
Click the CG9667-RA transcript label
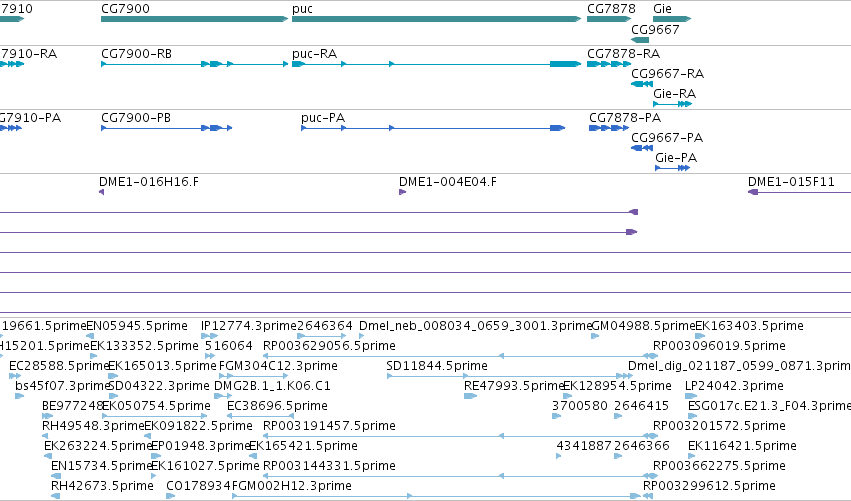[668, 74]
